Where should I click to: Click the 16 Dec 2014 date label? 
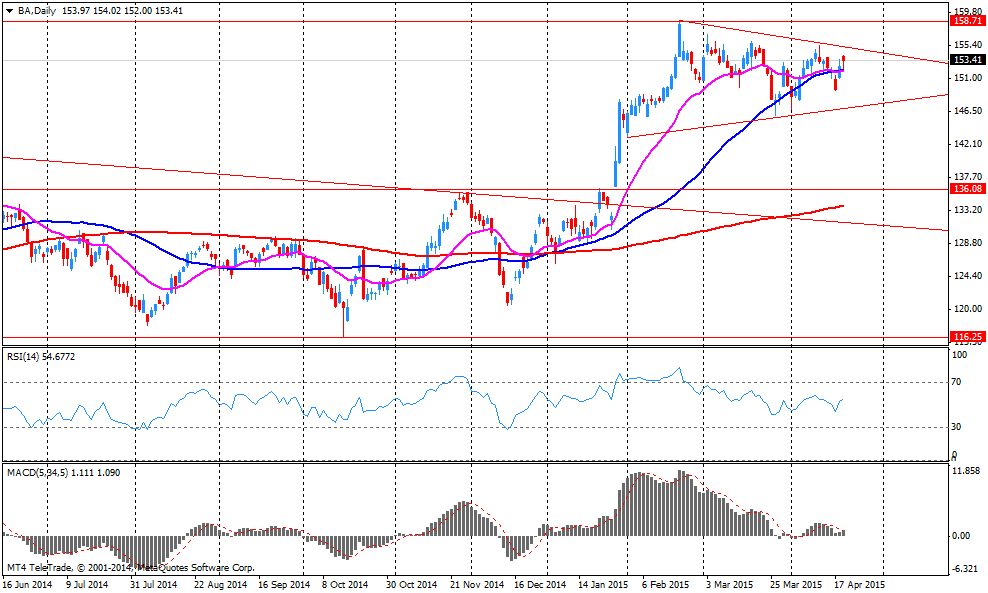tap(539, 585)
